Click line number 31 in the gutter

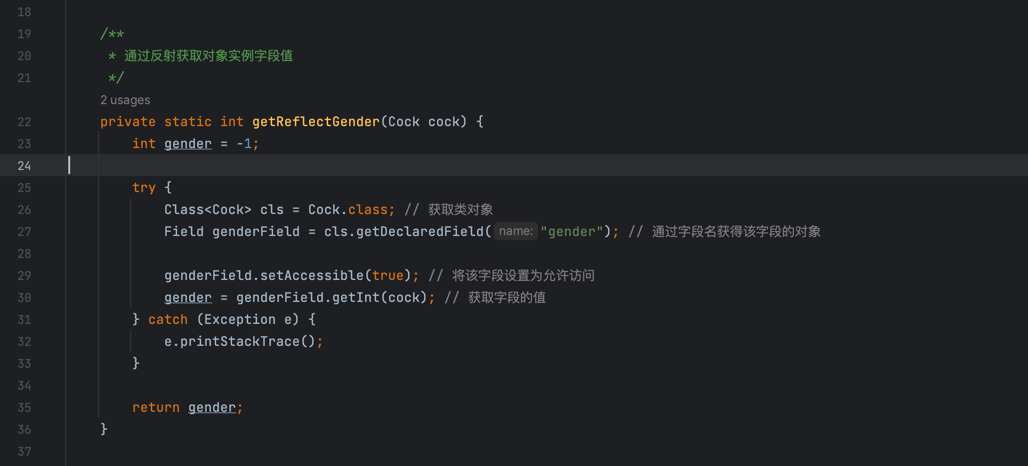(24, 320)
